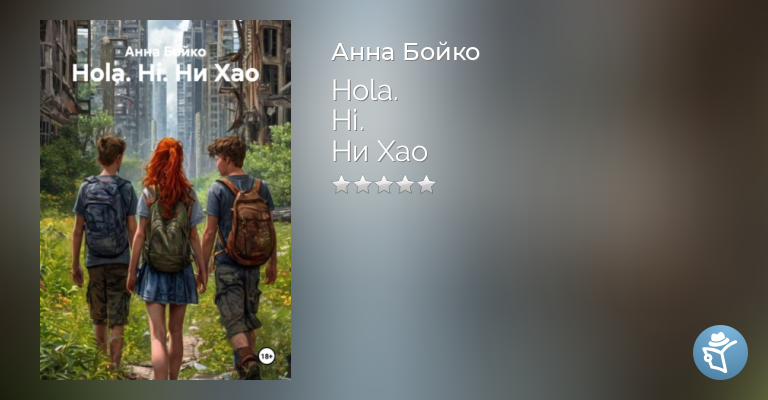Screen dimensions: 768x400
Task: Click the author name printed on cover
Action: tap(166, 51)
